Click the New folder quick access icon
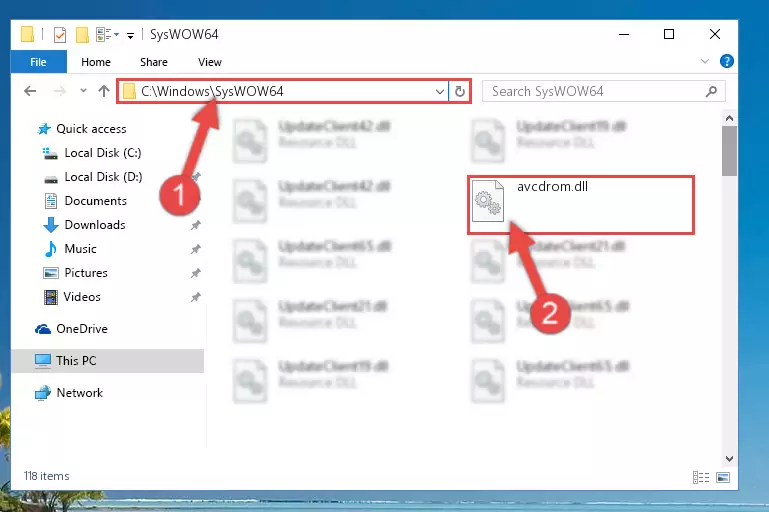 tap(82, 34)
